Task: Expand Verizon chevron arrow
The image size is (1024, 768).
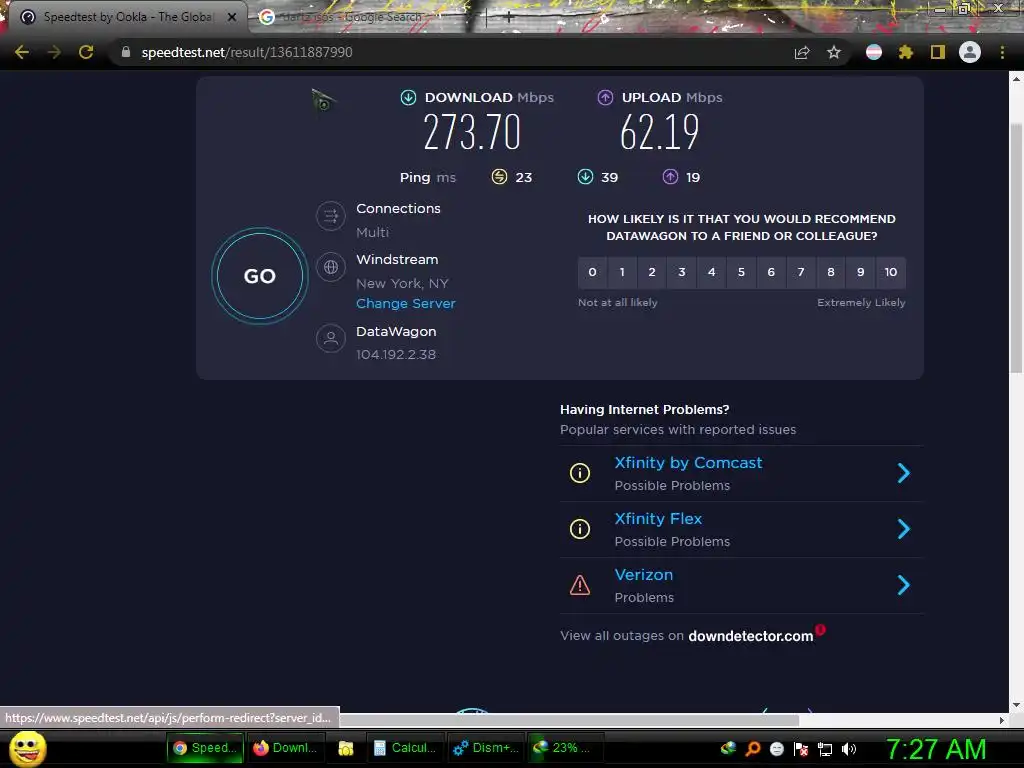Action: (x=904, y=585)
